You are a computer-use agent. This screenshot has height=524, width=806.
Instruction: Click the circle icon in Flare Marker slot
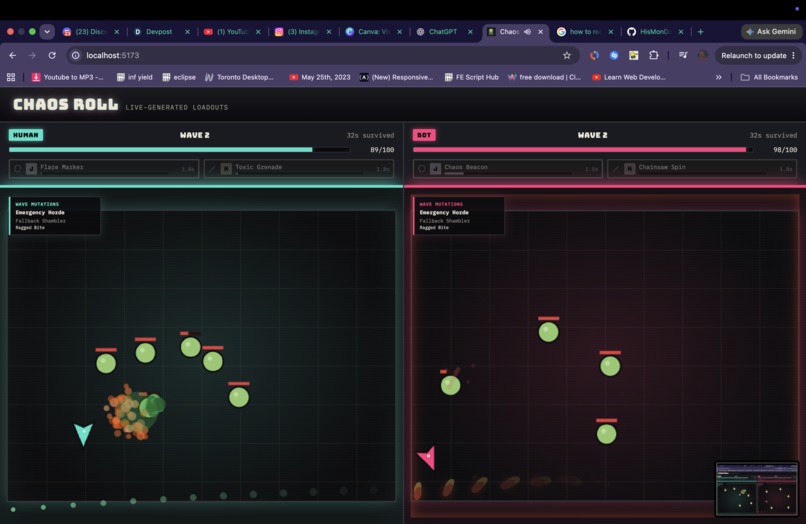(x=18, y=168)
